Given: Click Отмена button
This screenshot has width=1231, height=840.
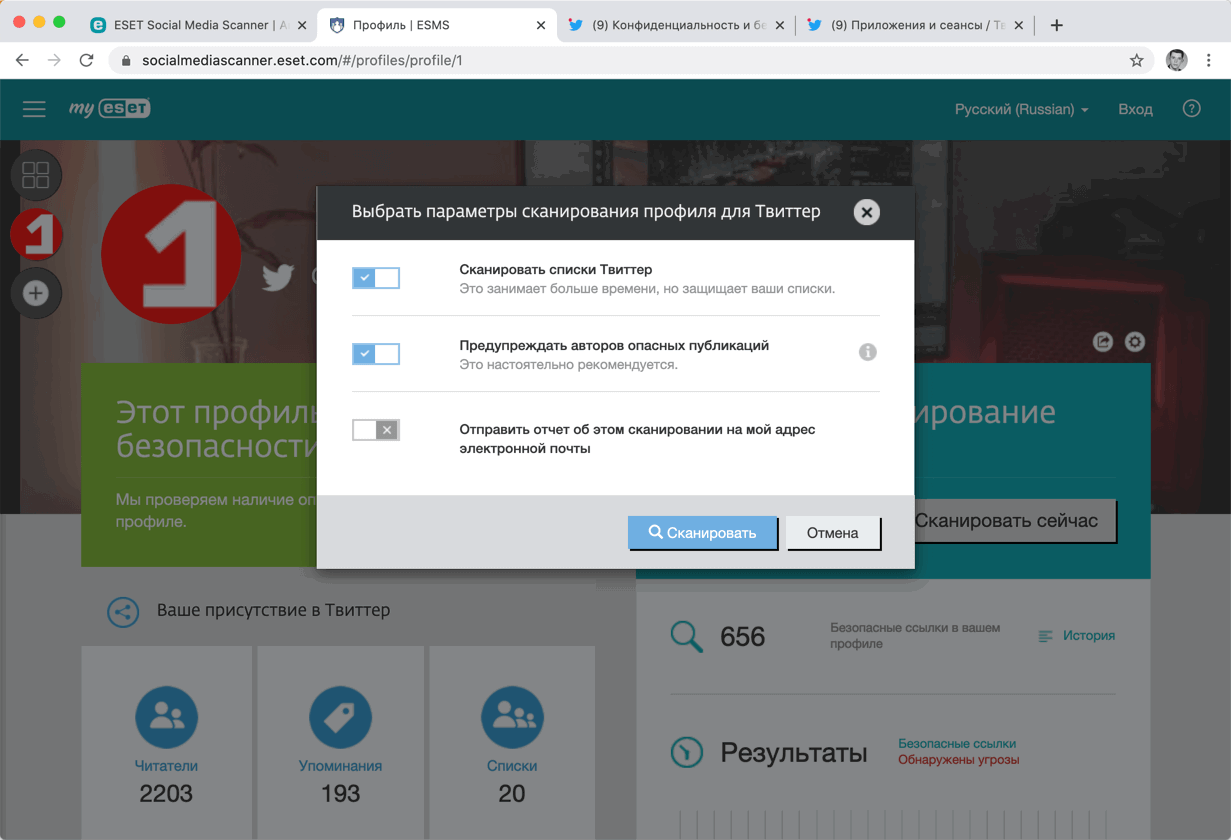Looking at the screenshot, I should click(833, 533).
